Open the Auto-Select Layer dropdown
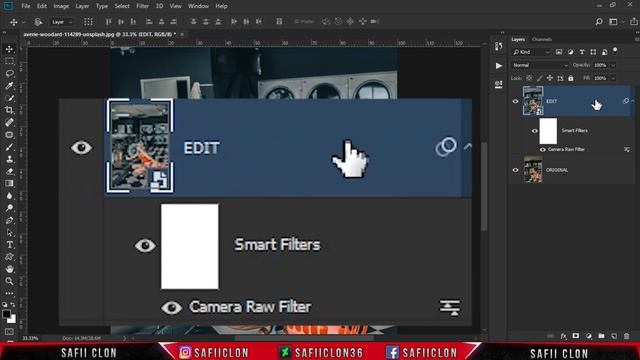 [x=61, y=22]
